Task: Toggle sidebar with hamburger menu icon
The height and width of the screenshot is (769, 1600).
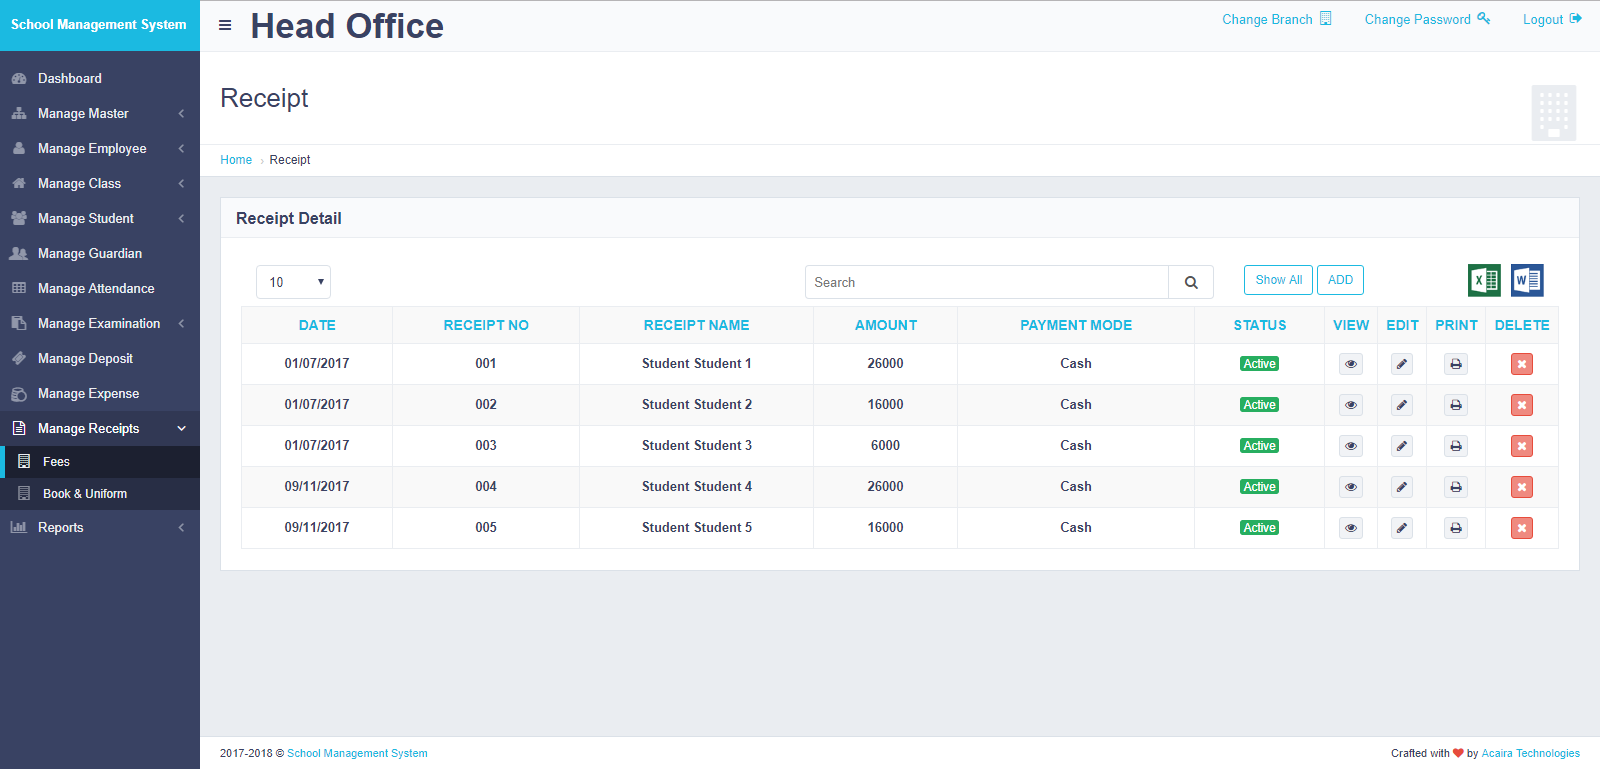Action: (x=225, y=25)
